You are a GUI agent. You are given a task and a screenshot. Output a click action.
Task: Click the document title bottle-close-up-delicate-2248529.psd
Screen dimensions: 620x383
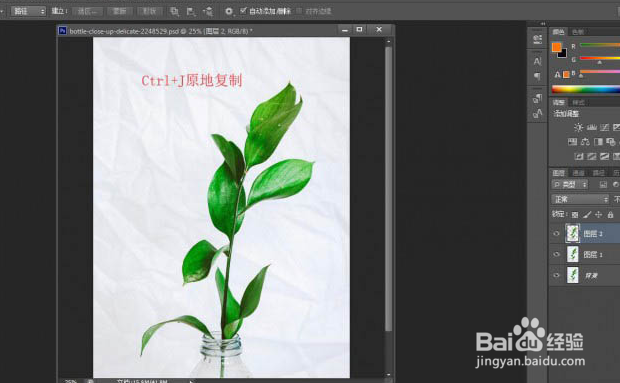[x=124, y=31]
